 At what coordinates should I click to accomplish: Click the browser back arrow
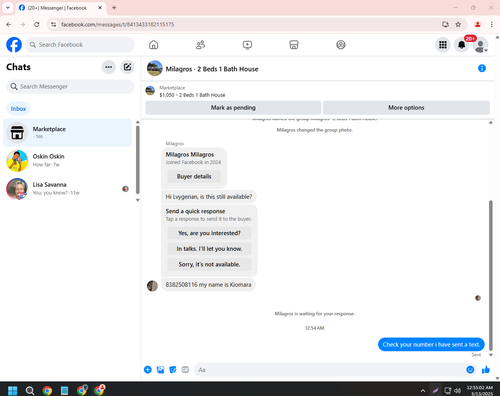coord(9,24)
